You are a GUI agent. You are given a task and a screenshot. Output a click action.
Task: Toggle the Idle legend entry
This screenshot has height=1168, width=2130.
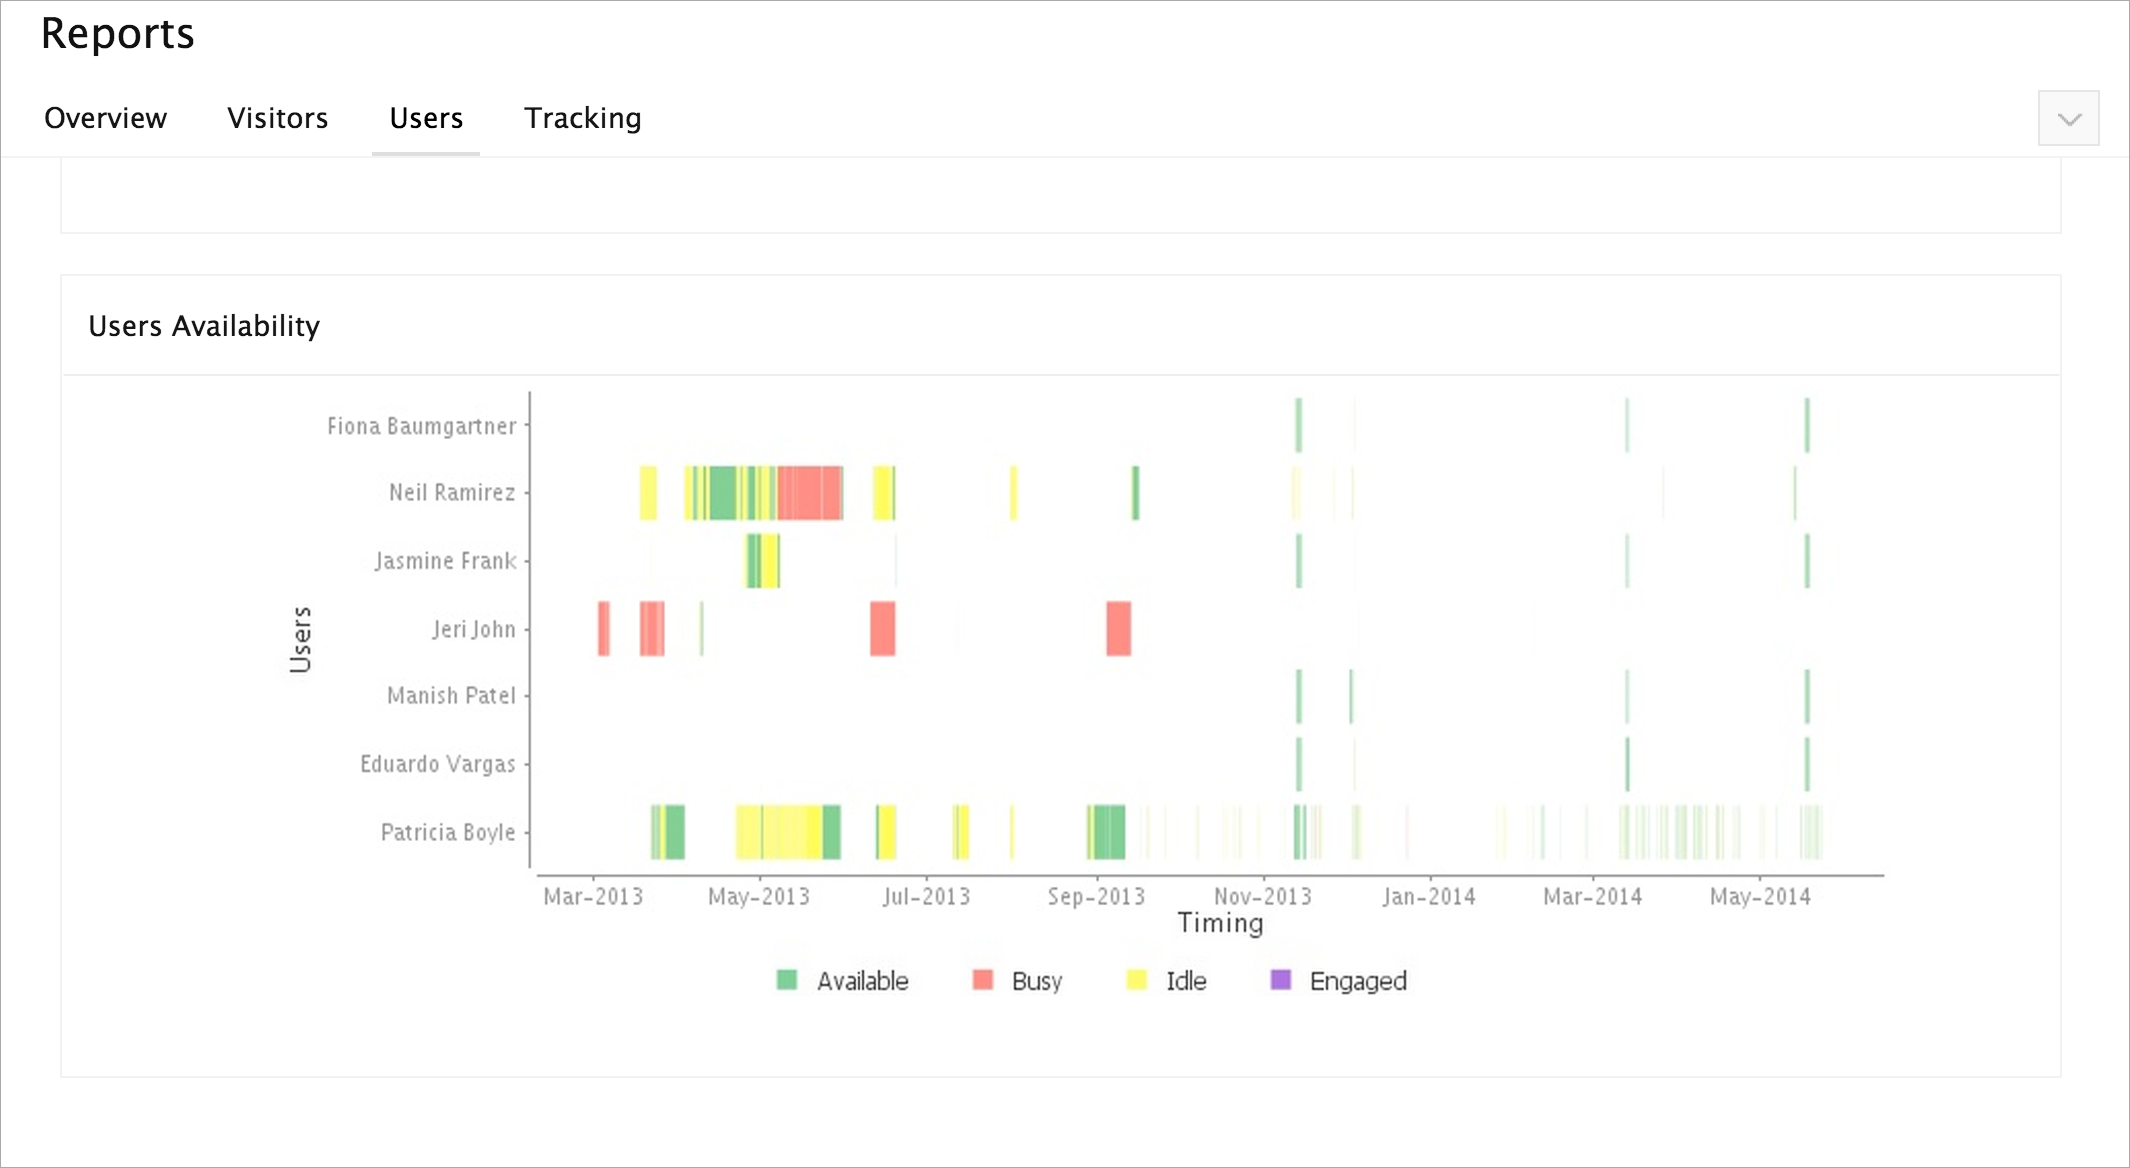pos(1186,981)
